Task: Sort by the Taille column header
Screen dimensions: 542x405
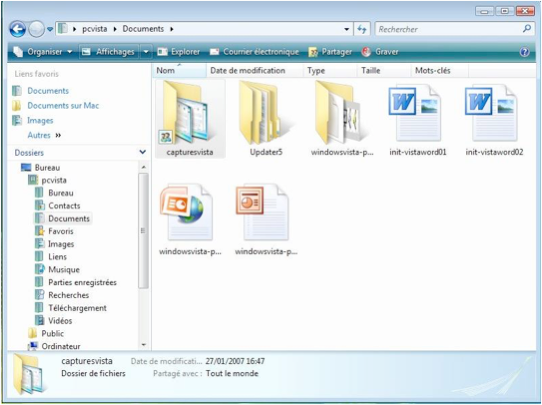Action: [x=371, y=71]
